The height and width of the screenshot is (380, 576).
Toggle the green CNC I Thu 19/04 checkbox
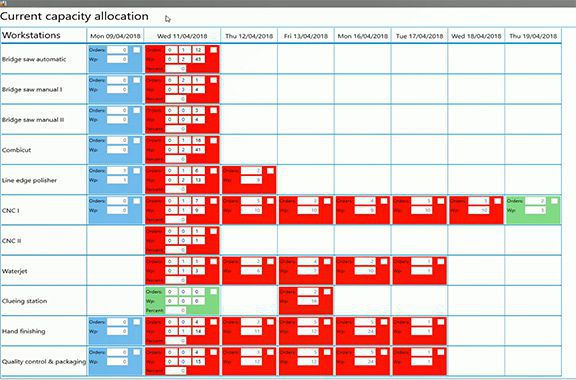tap(554, 201)
